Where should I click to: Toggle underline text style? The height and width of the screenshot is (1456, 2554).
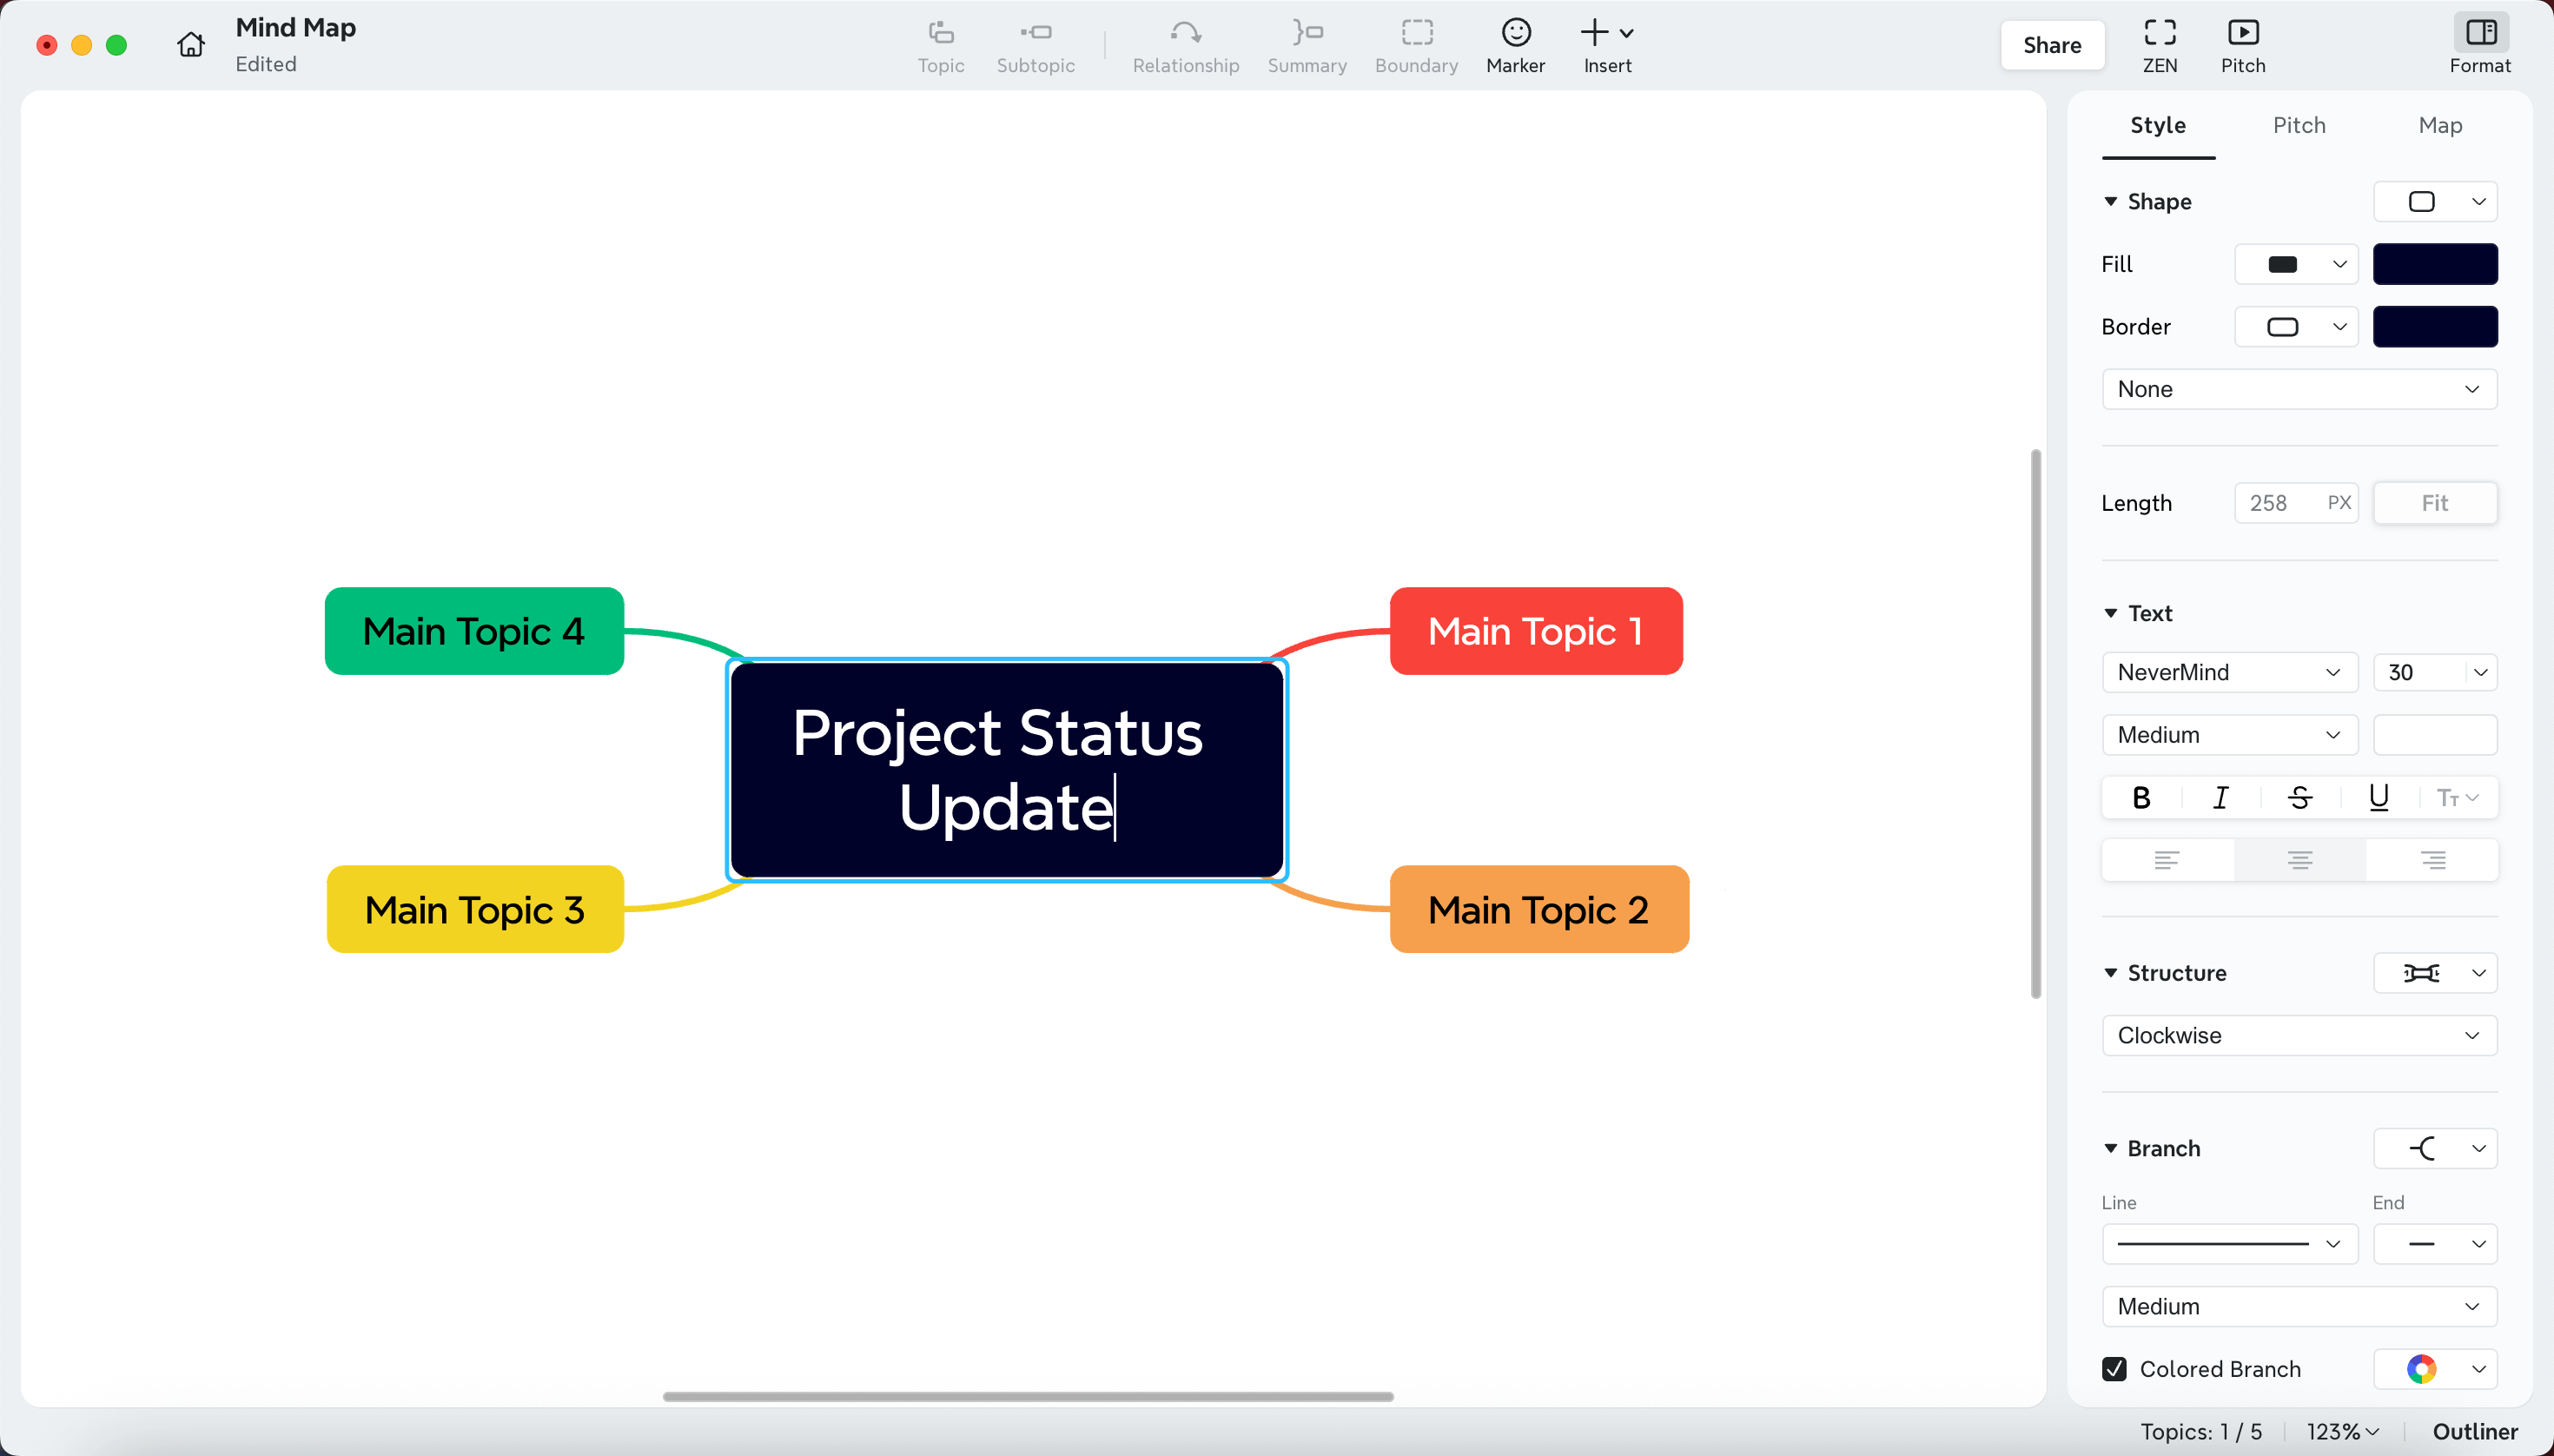pyautogui.click(x=2378, y=798)
